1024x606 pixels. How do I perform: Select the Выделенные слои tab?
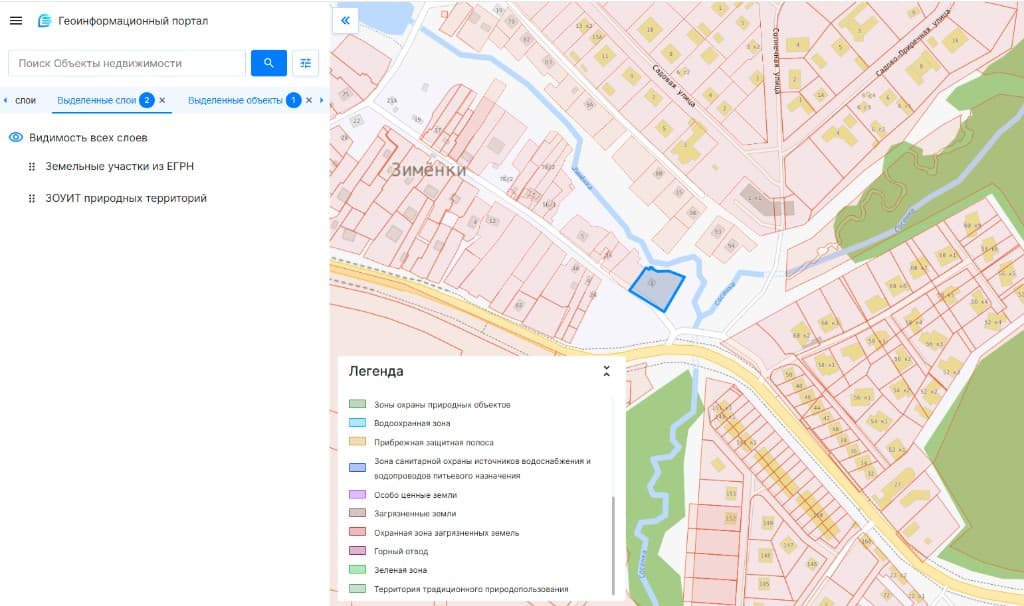coord(97,101)
